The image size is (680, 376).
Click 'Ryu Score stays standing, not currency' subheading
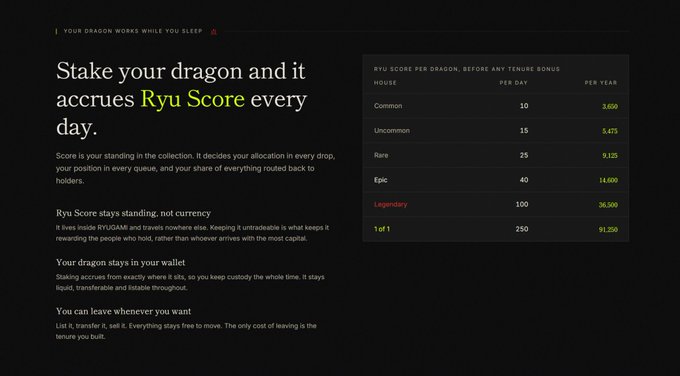pos(134,213)
